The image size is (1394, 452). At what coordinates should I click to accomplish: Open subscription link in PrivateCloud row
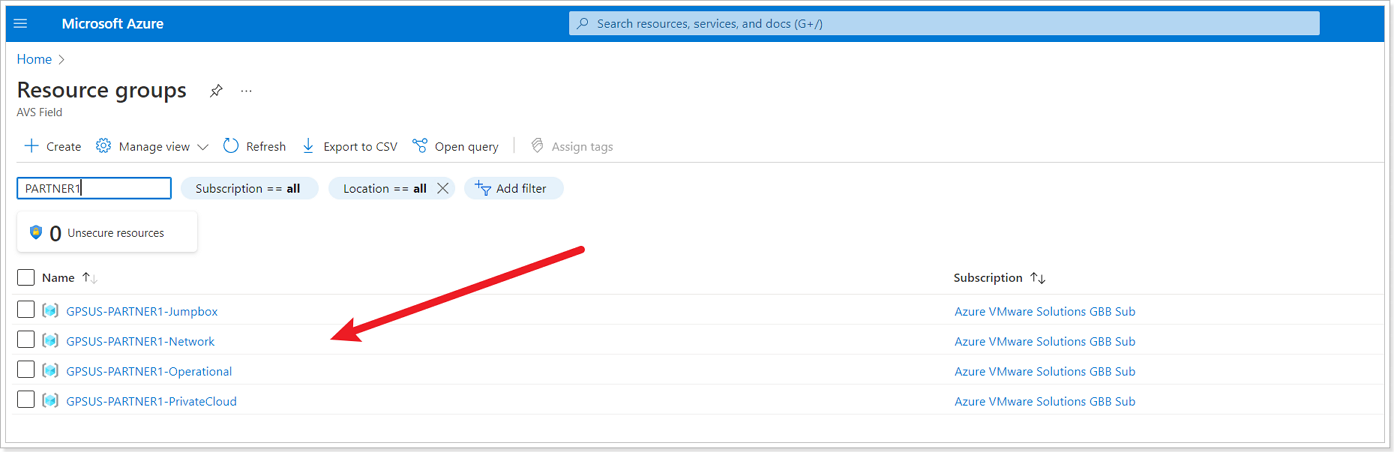point(1045,401)
